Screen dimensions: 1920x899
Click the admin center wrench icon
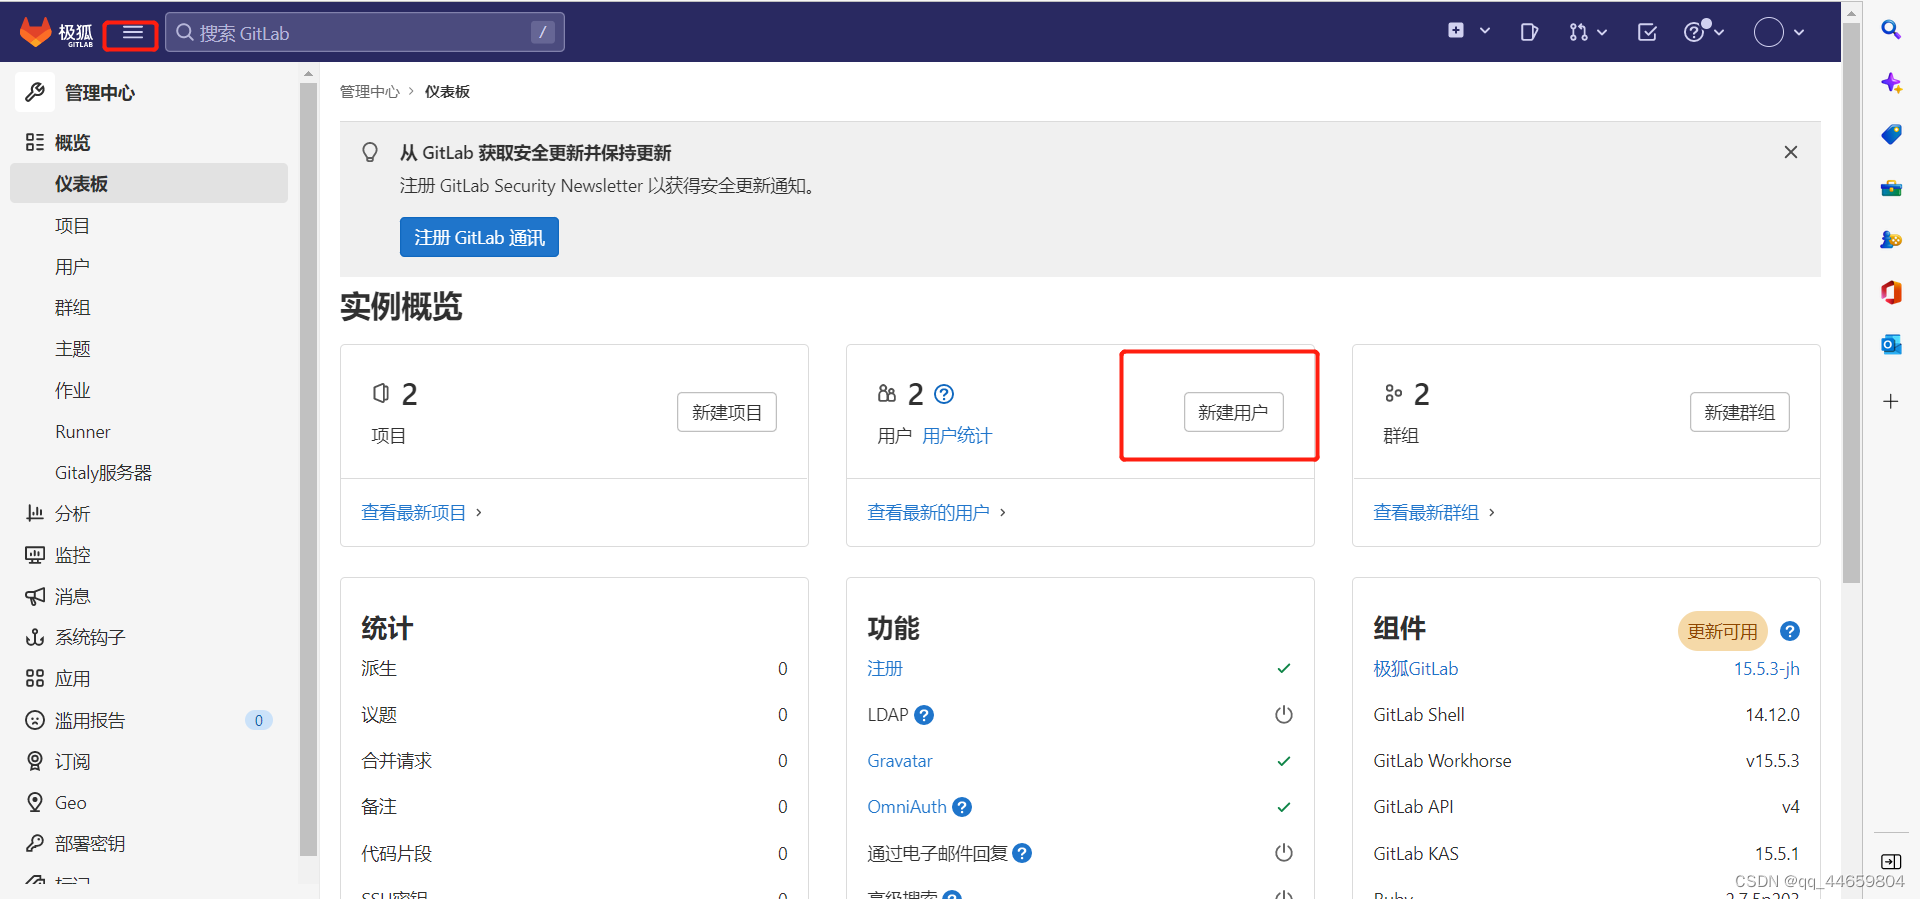pyautogui.click(x=35, y=92)
